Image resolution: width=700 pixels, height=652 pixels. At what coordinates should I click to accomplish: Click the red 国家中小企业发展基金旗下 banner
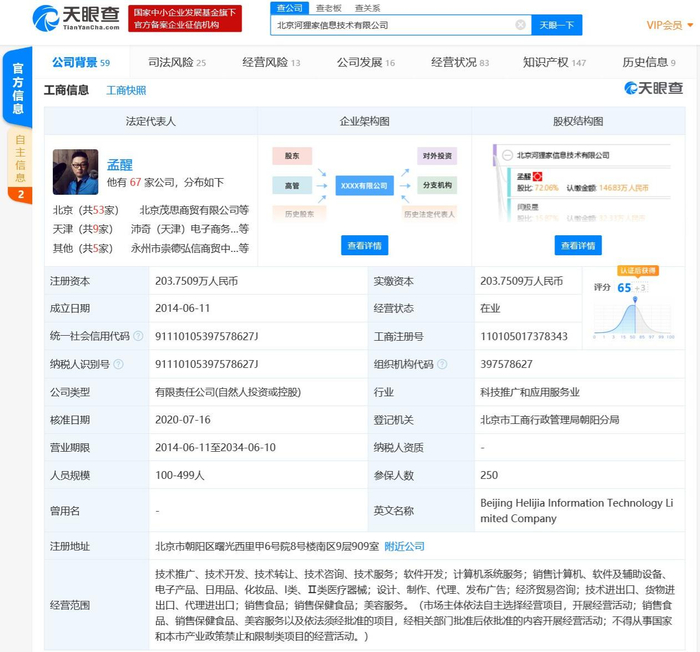[x=185, y=19]
